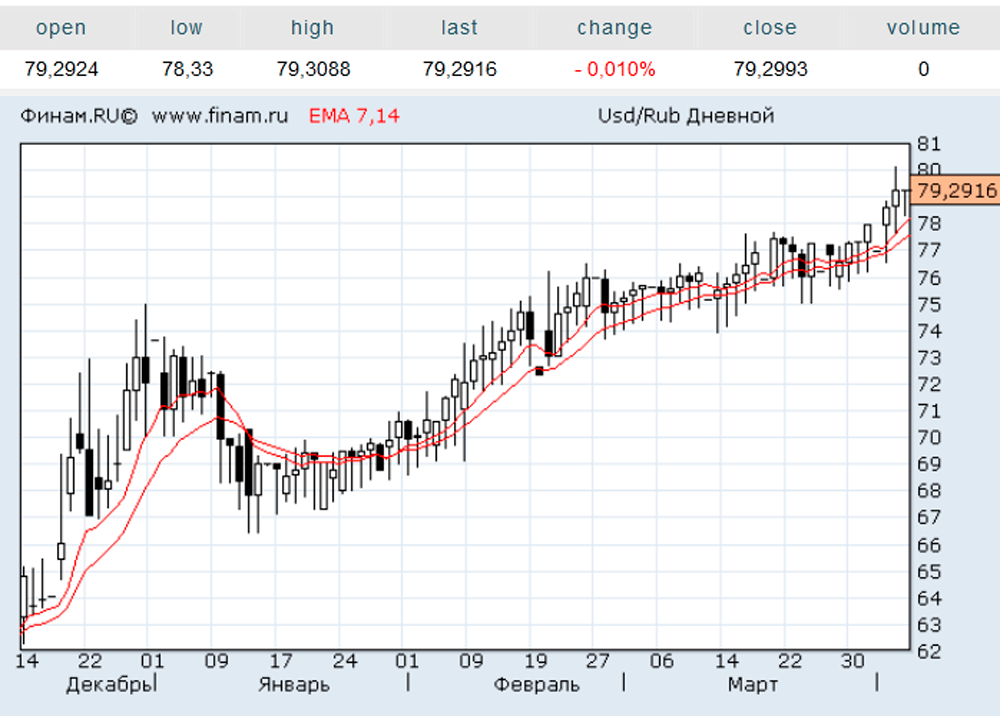This screenshot has width=1000, height=716.
Task: Select the "low" column header
Action: coord(186,28)
